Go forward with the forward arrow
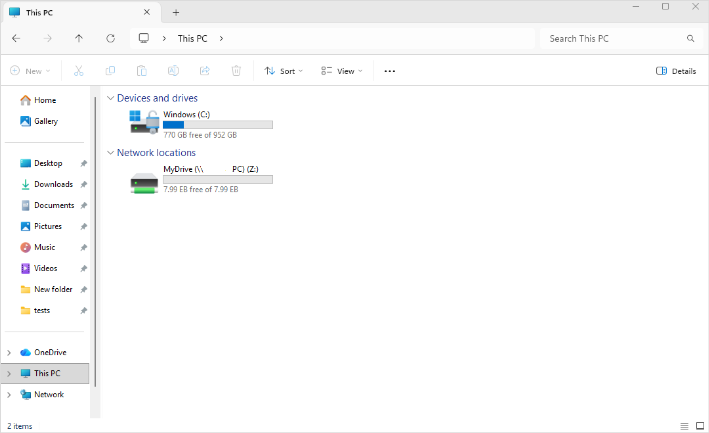Screen dimensions: 709x433 (47, 38)
